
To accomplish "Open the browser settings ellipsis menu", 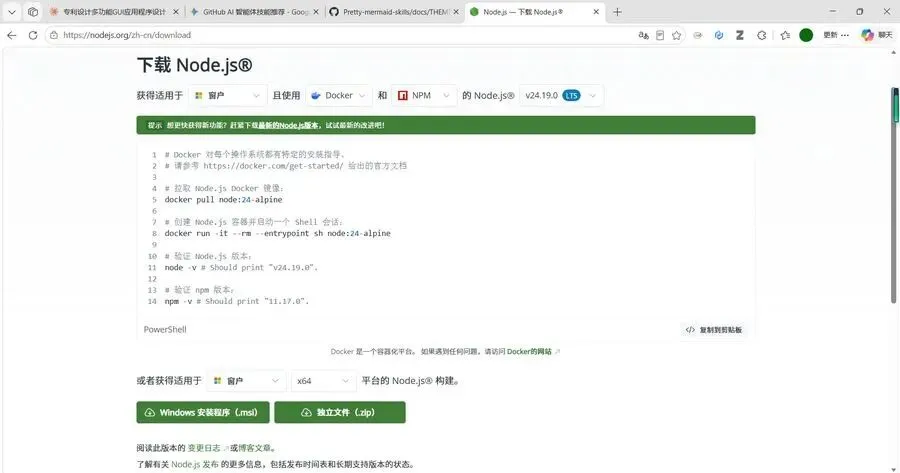I will pos(845,35).
